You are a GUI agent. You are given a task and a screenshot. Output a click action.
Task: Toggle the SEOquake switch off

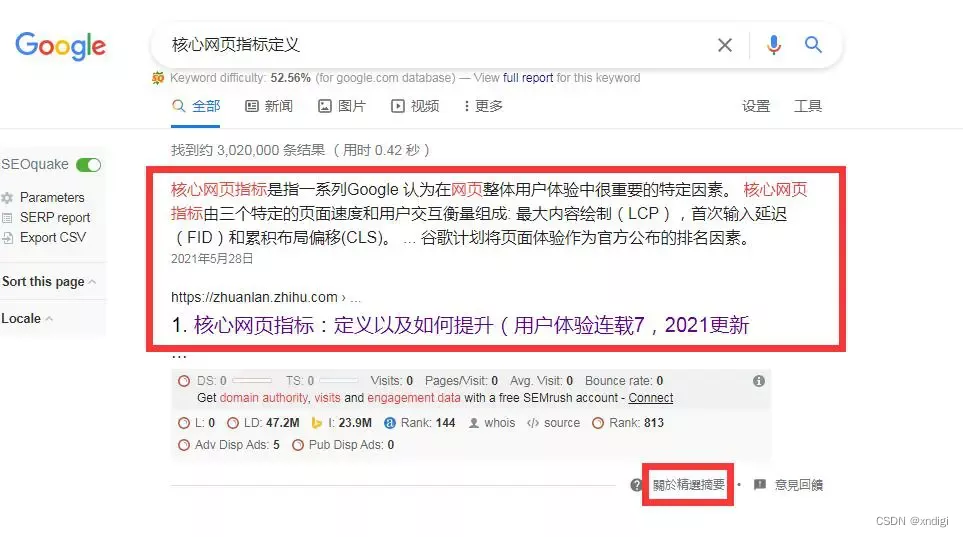88,165
